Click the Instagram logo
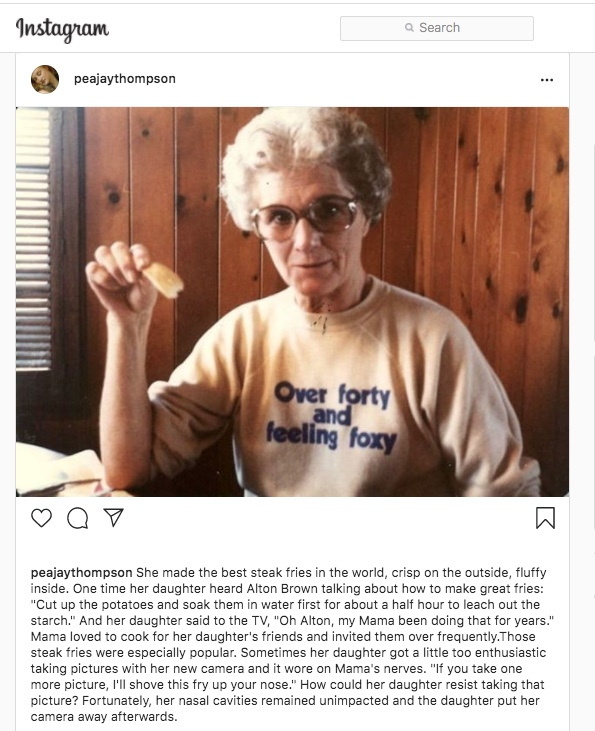Screen dimensions: 595x731 click(x=62, y=29)
